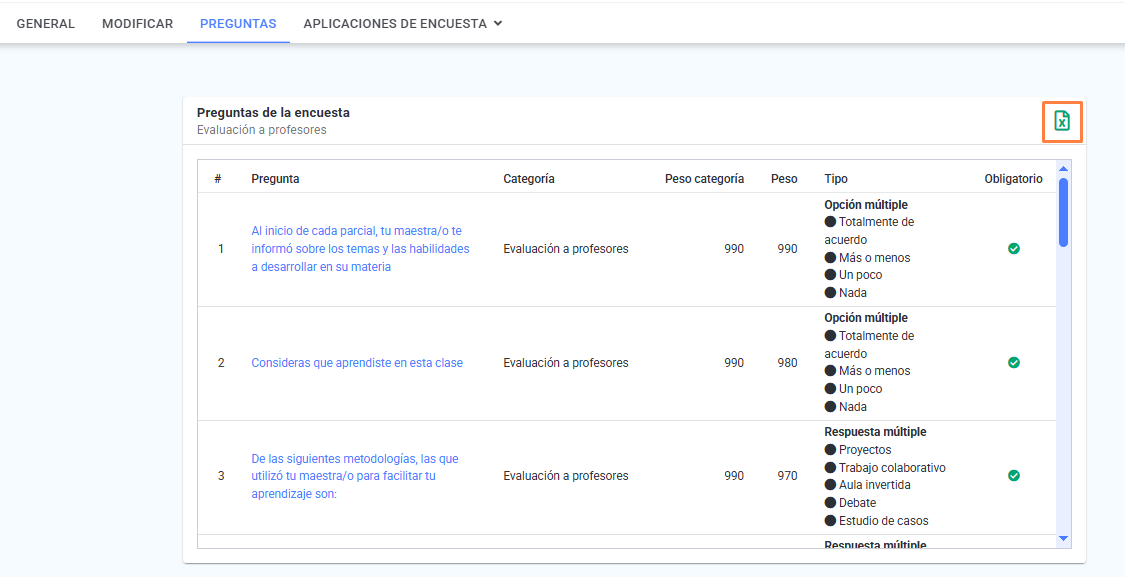
Task: Click the Obligatorio checkmark for question 1
Action: [x=1014, y=249]
